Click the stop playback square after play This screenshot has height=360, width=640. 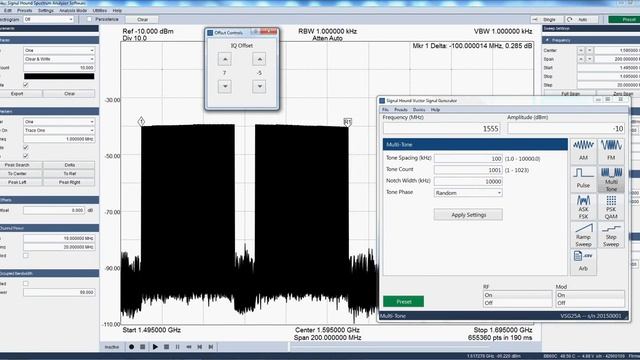167,347
